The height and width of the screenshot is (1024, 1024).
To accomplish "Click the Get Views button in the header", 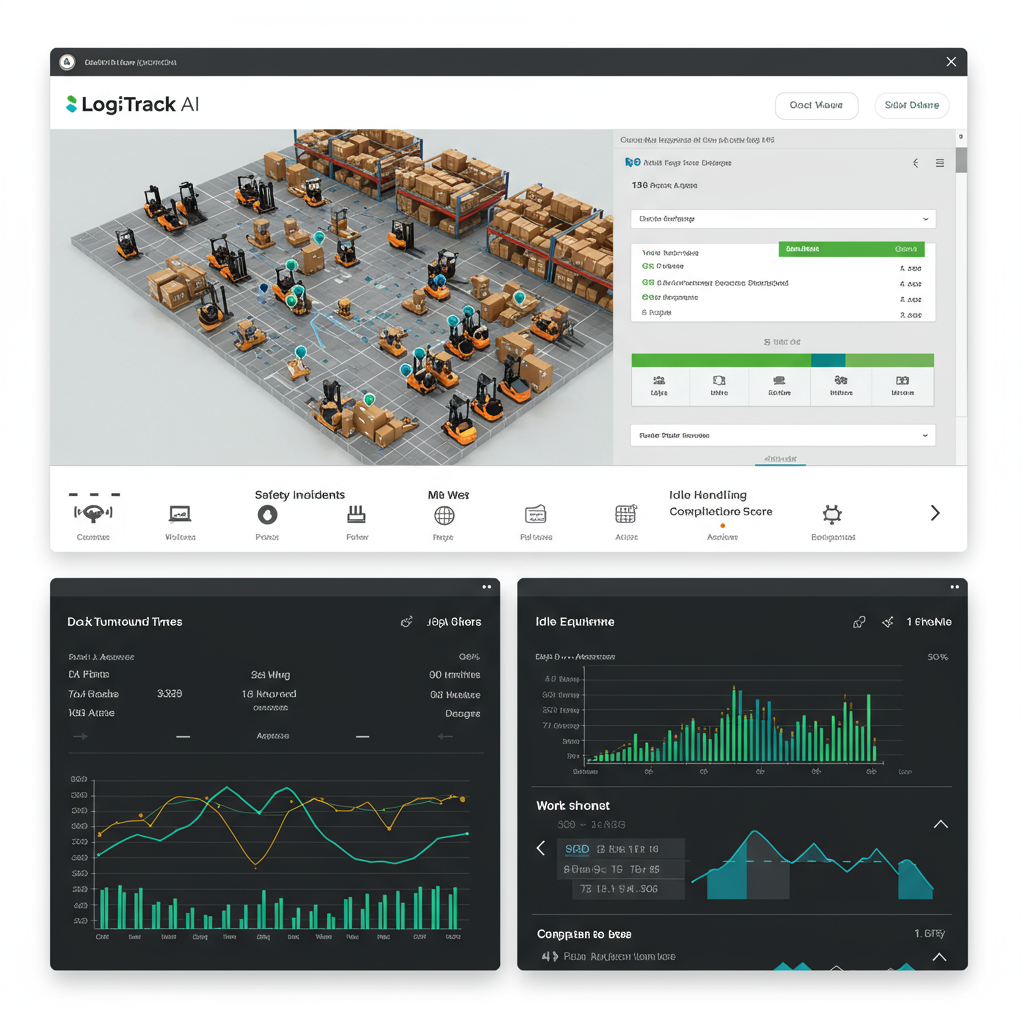I will (x=817, y=105).
